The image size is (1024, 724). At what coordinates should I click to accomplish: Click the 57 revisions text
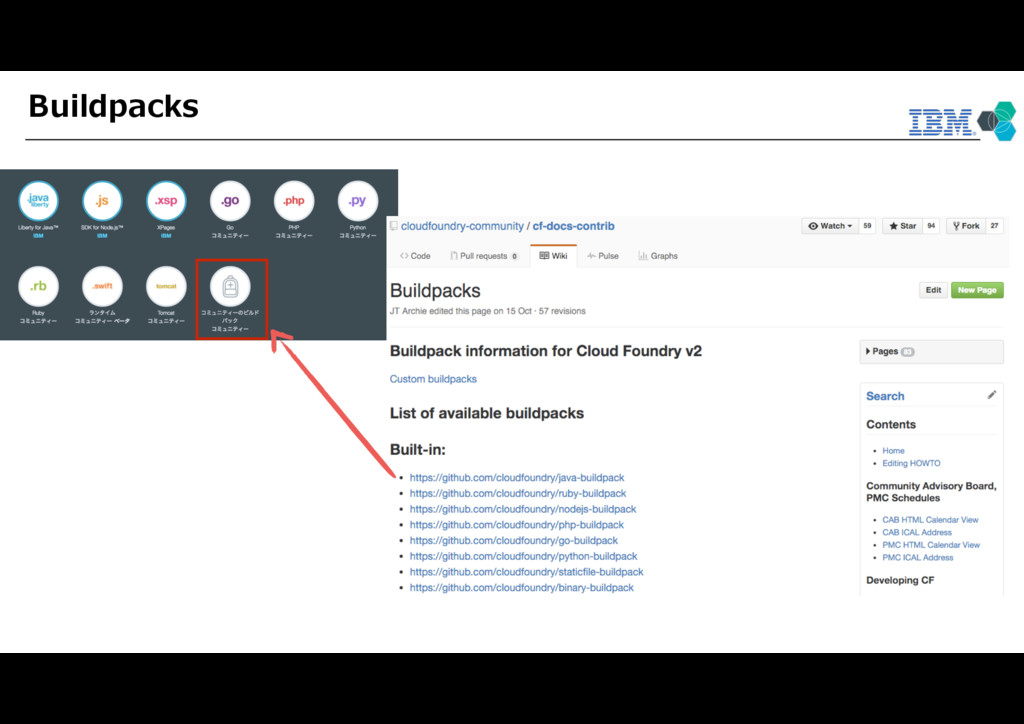pos(562,311)
